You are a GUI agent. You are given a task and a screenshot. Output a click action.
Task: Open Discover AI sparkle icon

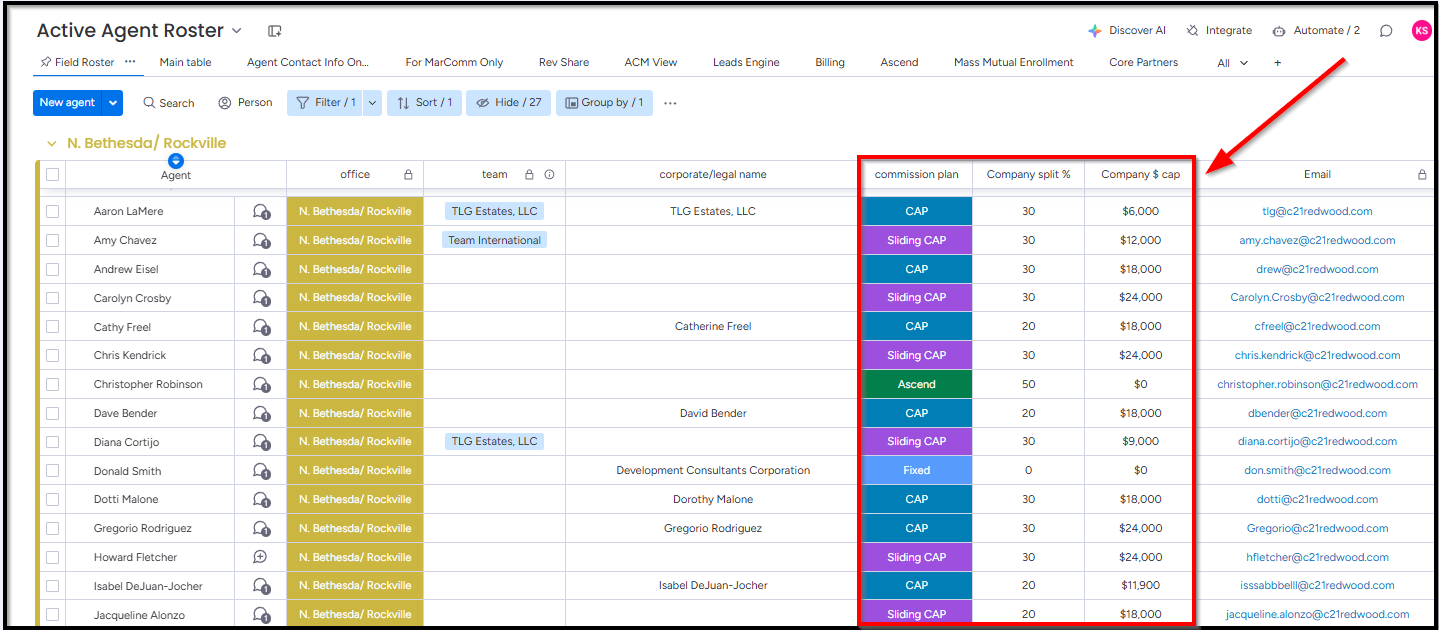coord(1095,31)
